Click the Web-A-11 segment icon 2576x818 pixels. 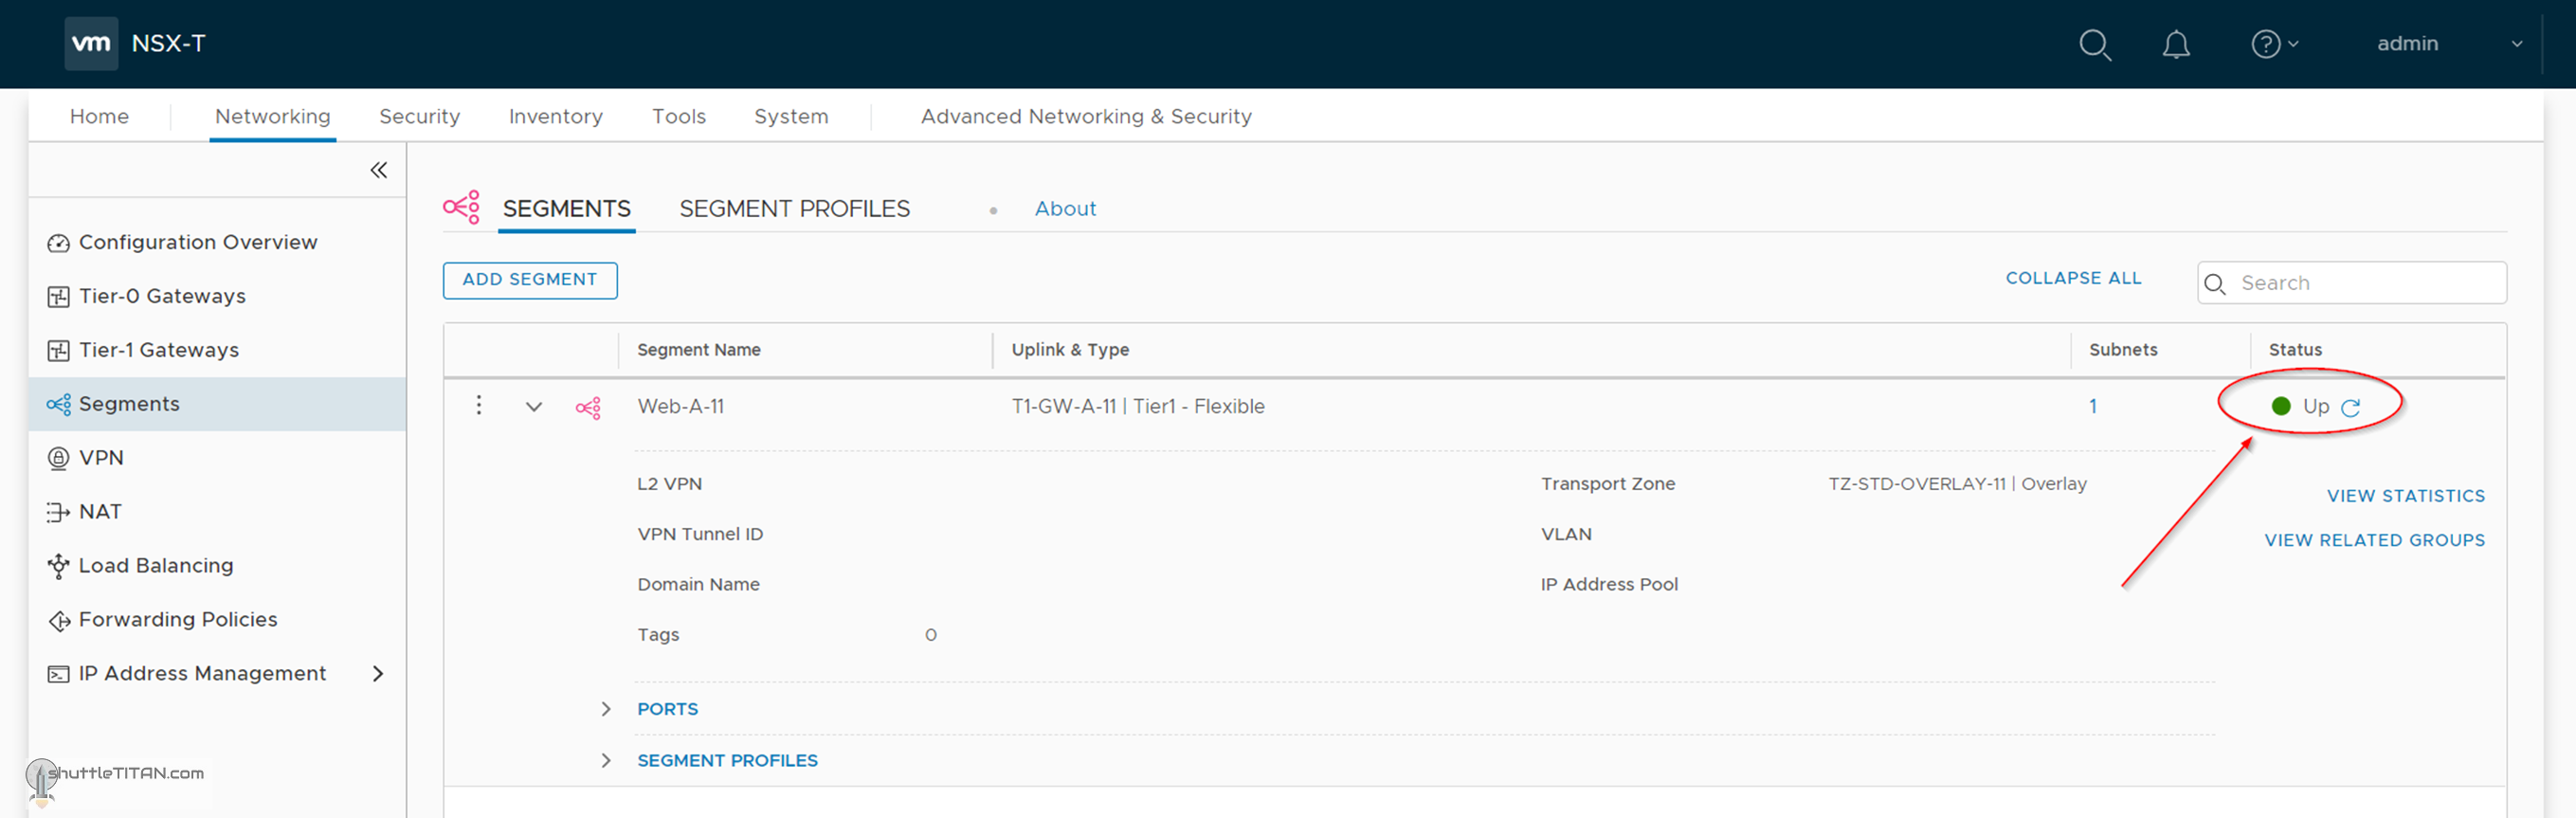[x=588, y=407]
